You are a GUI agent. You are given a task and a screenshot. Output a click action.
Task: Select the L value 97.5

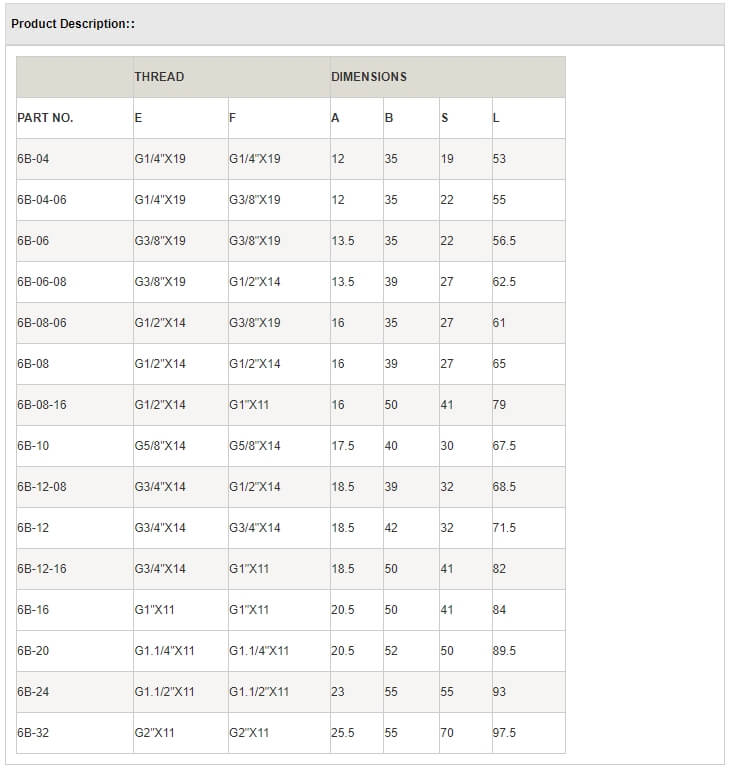coord(504,733)
